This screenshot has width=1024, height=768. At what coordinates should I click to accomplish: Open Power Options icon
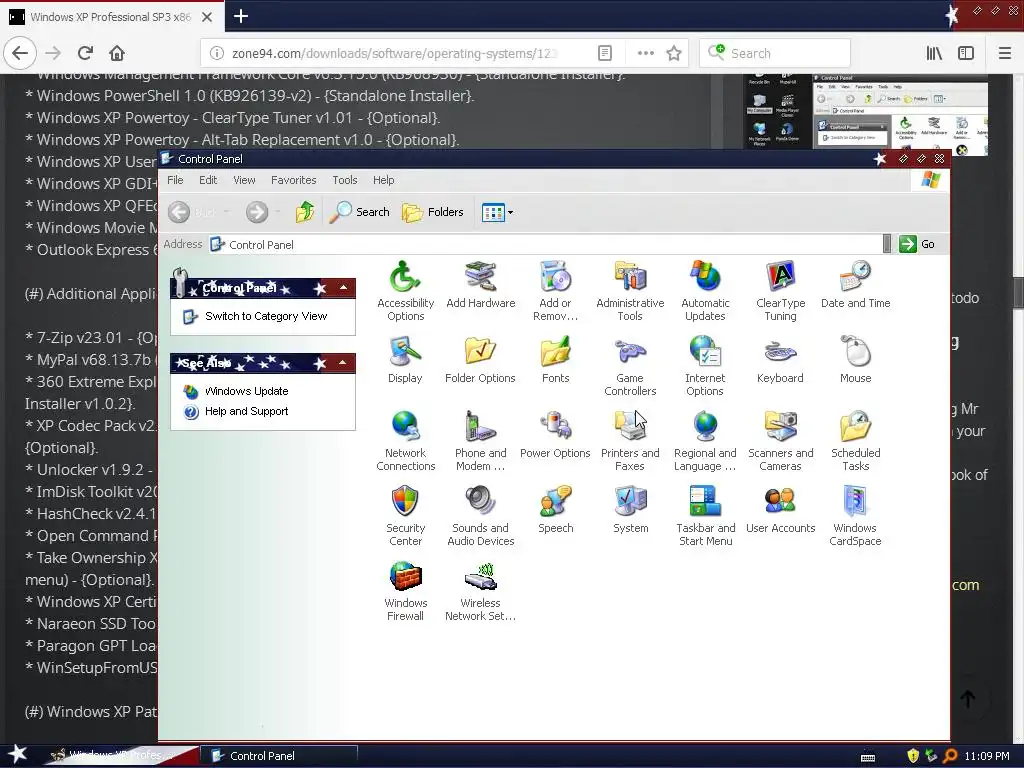click(555, 435)
